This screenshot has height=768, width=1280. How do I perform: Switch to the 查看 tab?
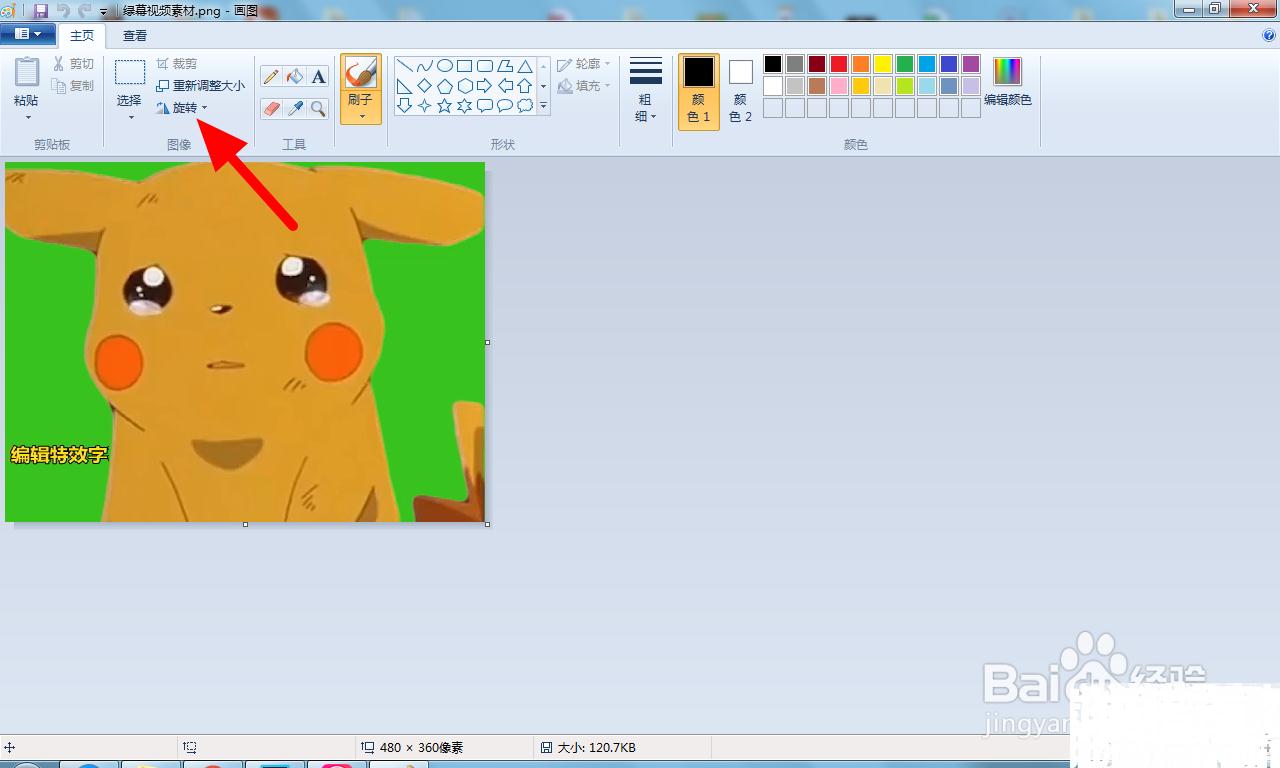pyautogui.click(x=135, y=35)
